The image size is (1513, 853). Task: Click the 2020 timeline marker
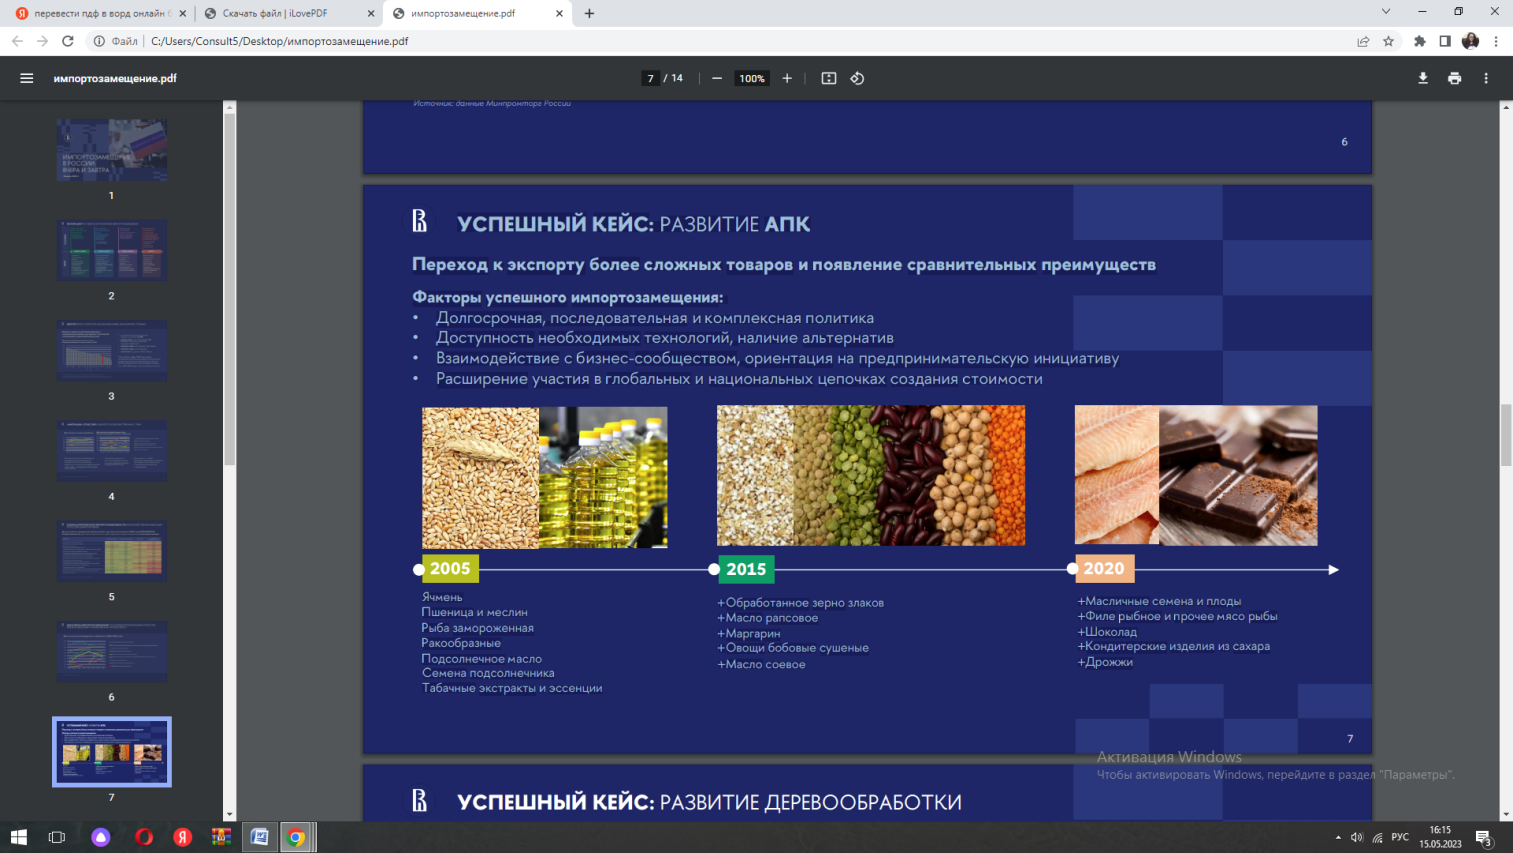(1104, 568)
